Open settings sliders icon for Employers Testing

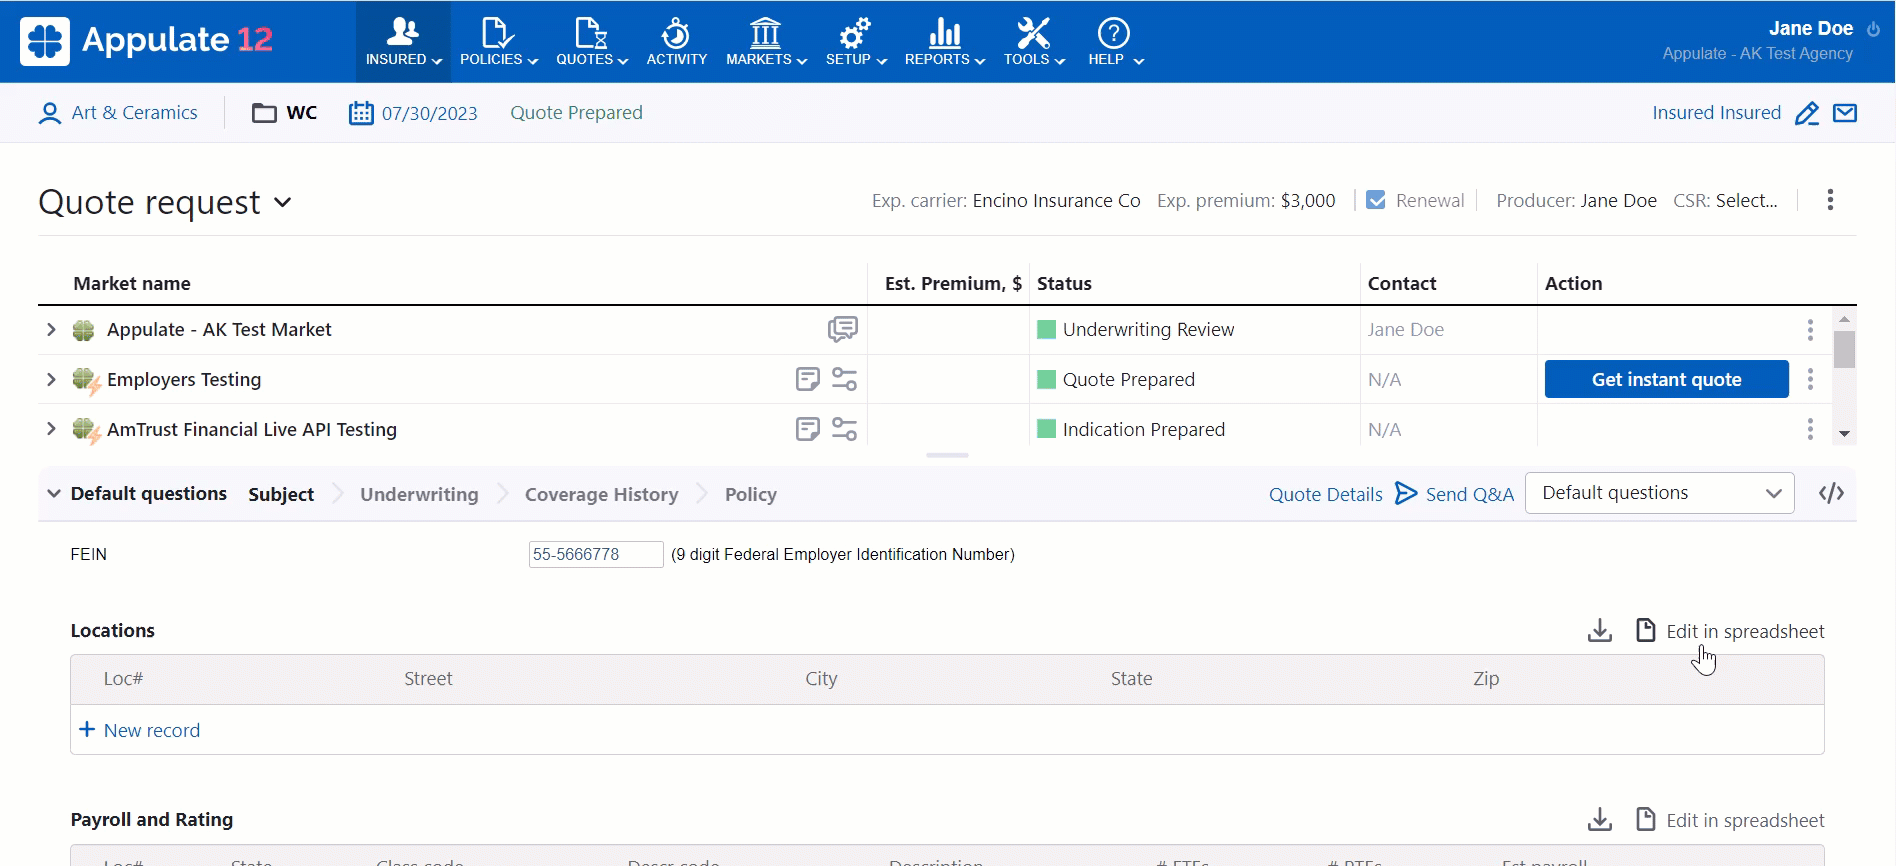(x=844, y=379)
